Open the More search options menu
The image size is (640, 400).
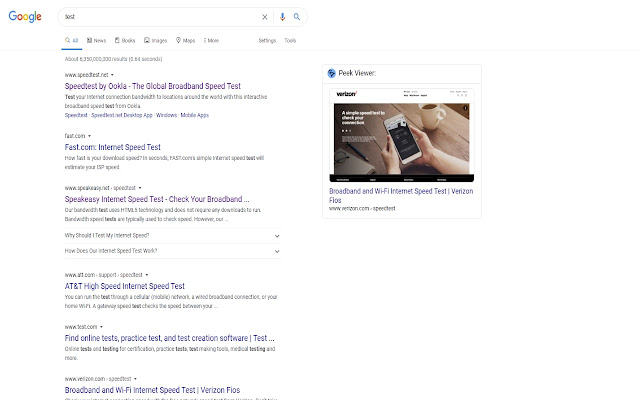pos(211,40)
